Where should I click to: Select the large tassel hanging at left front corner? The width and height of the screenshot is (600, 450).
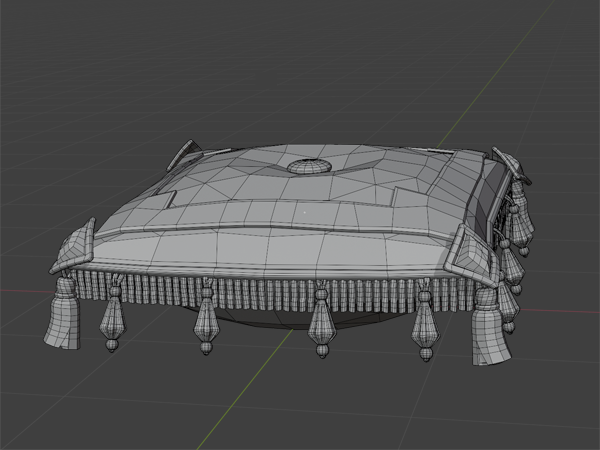click(62, 313)
